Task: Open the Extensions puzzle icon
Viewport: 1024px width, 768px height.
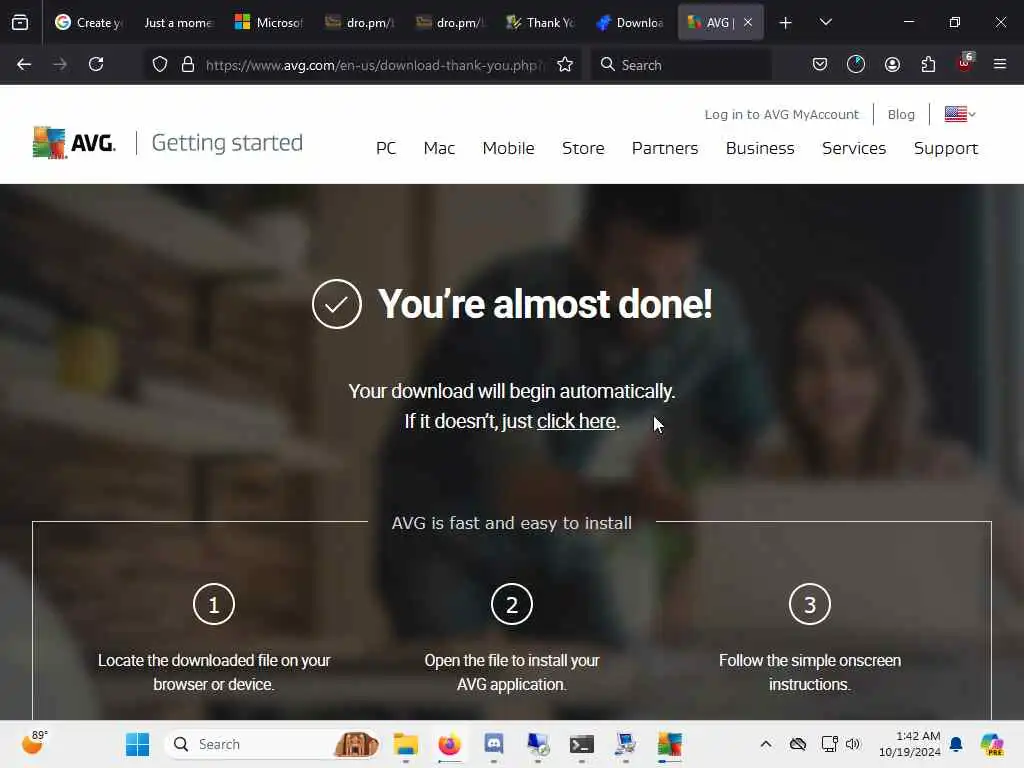Action: click(928, 64)
